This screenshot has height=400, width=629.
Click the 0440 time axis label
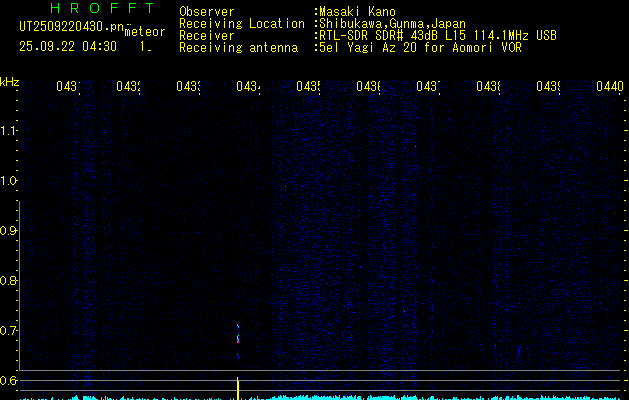[610, 86]
